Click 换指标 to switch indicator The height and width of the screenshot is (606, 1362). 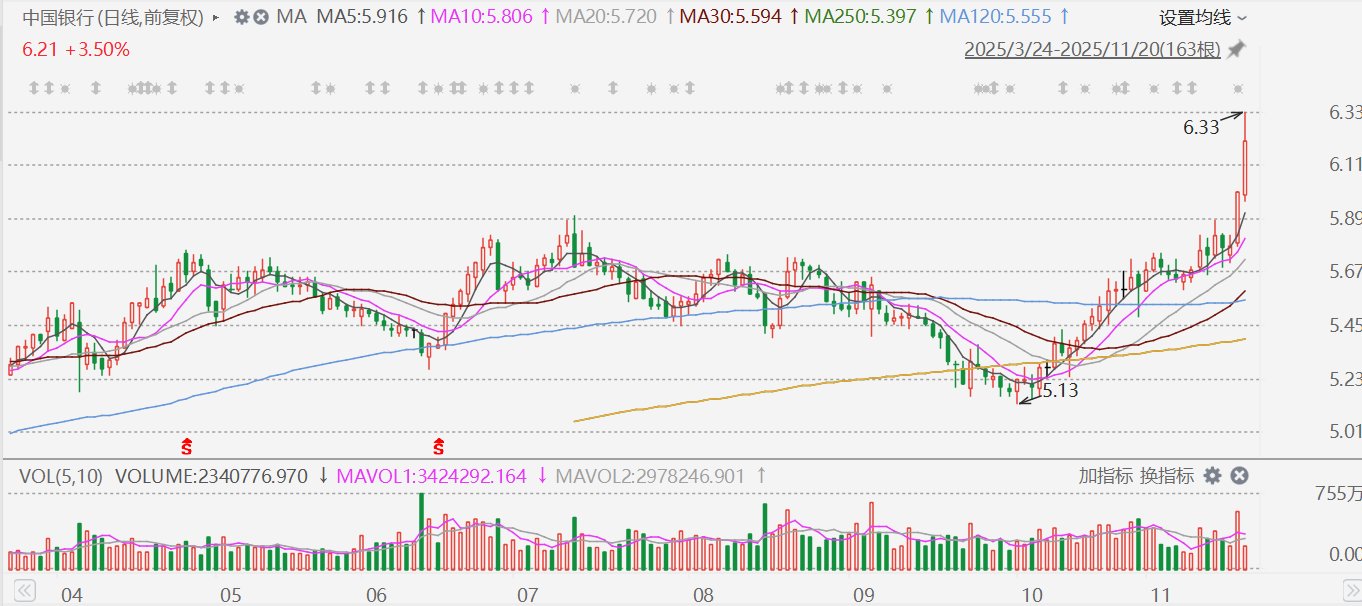pyautogui.click(x=1165, y=476)
